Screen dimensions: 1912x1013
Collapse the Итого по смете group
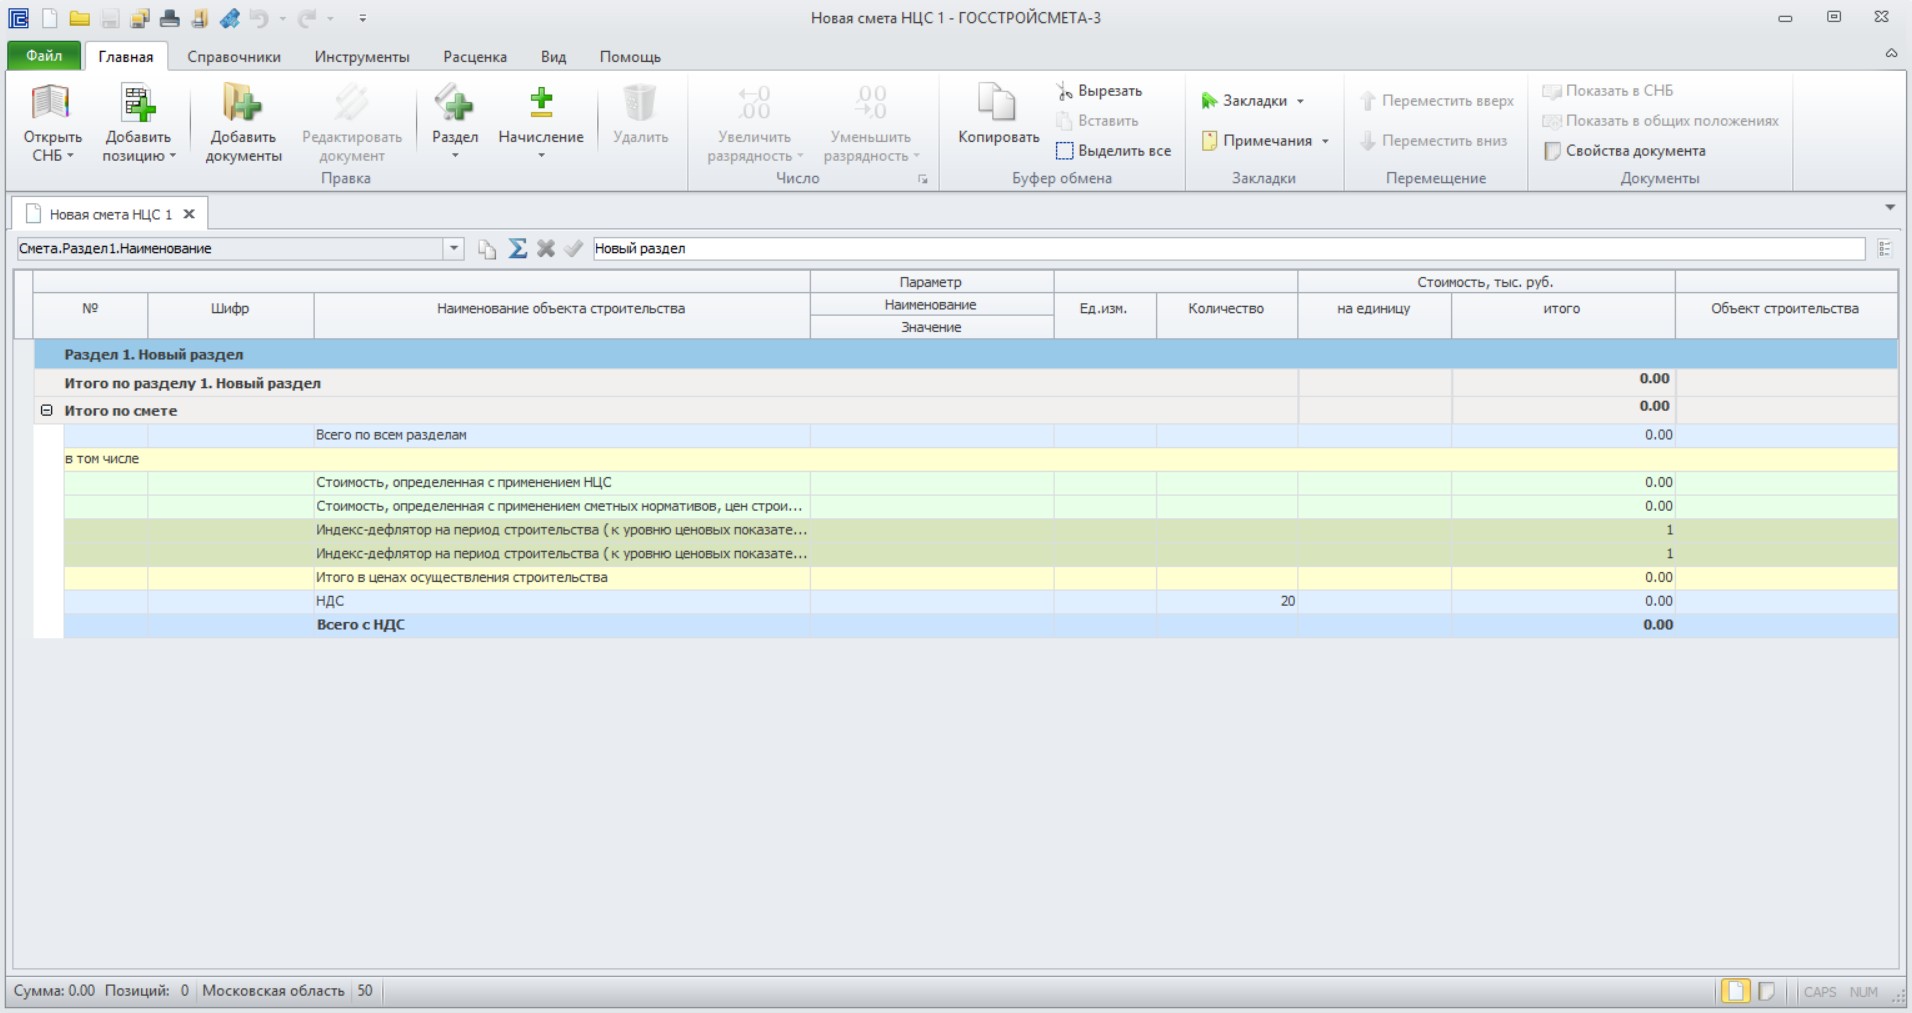[x=46, y=410]
